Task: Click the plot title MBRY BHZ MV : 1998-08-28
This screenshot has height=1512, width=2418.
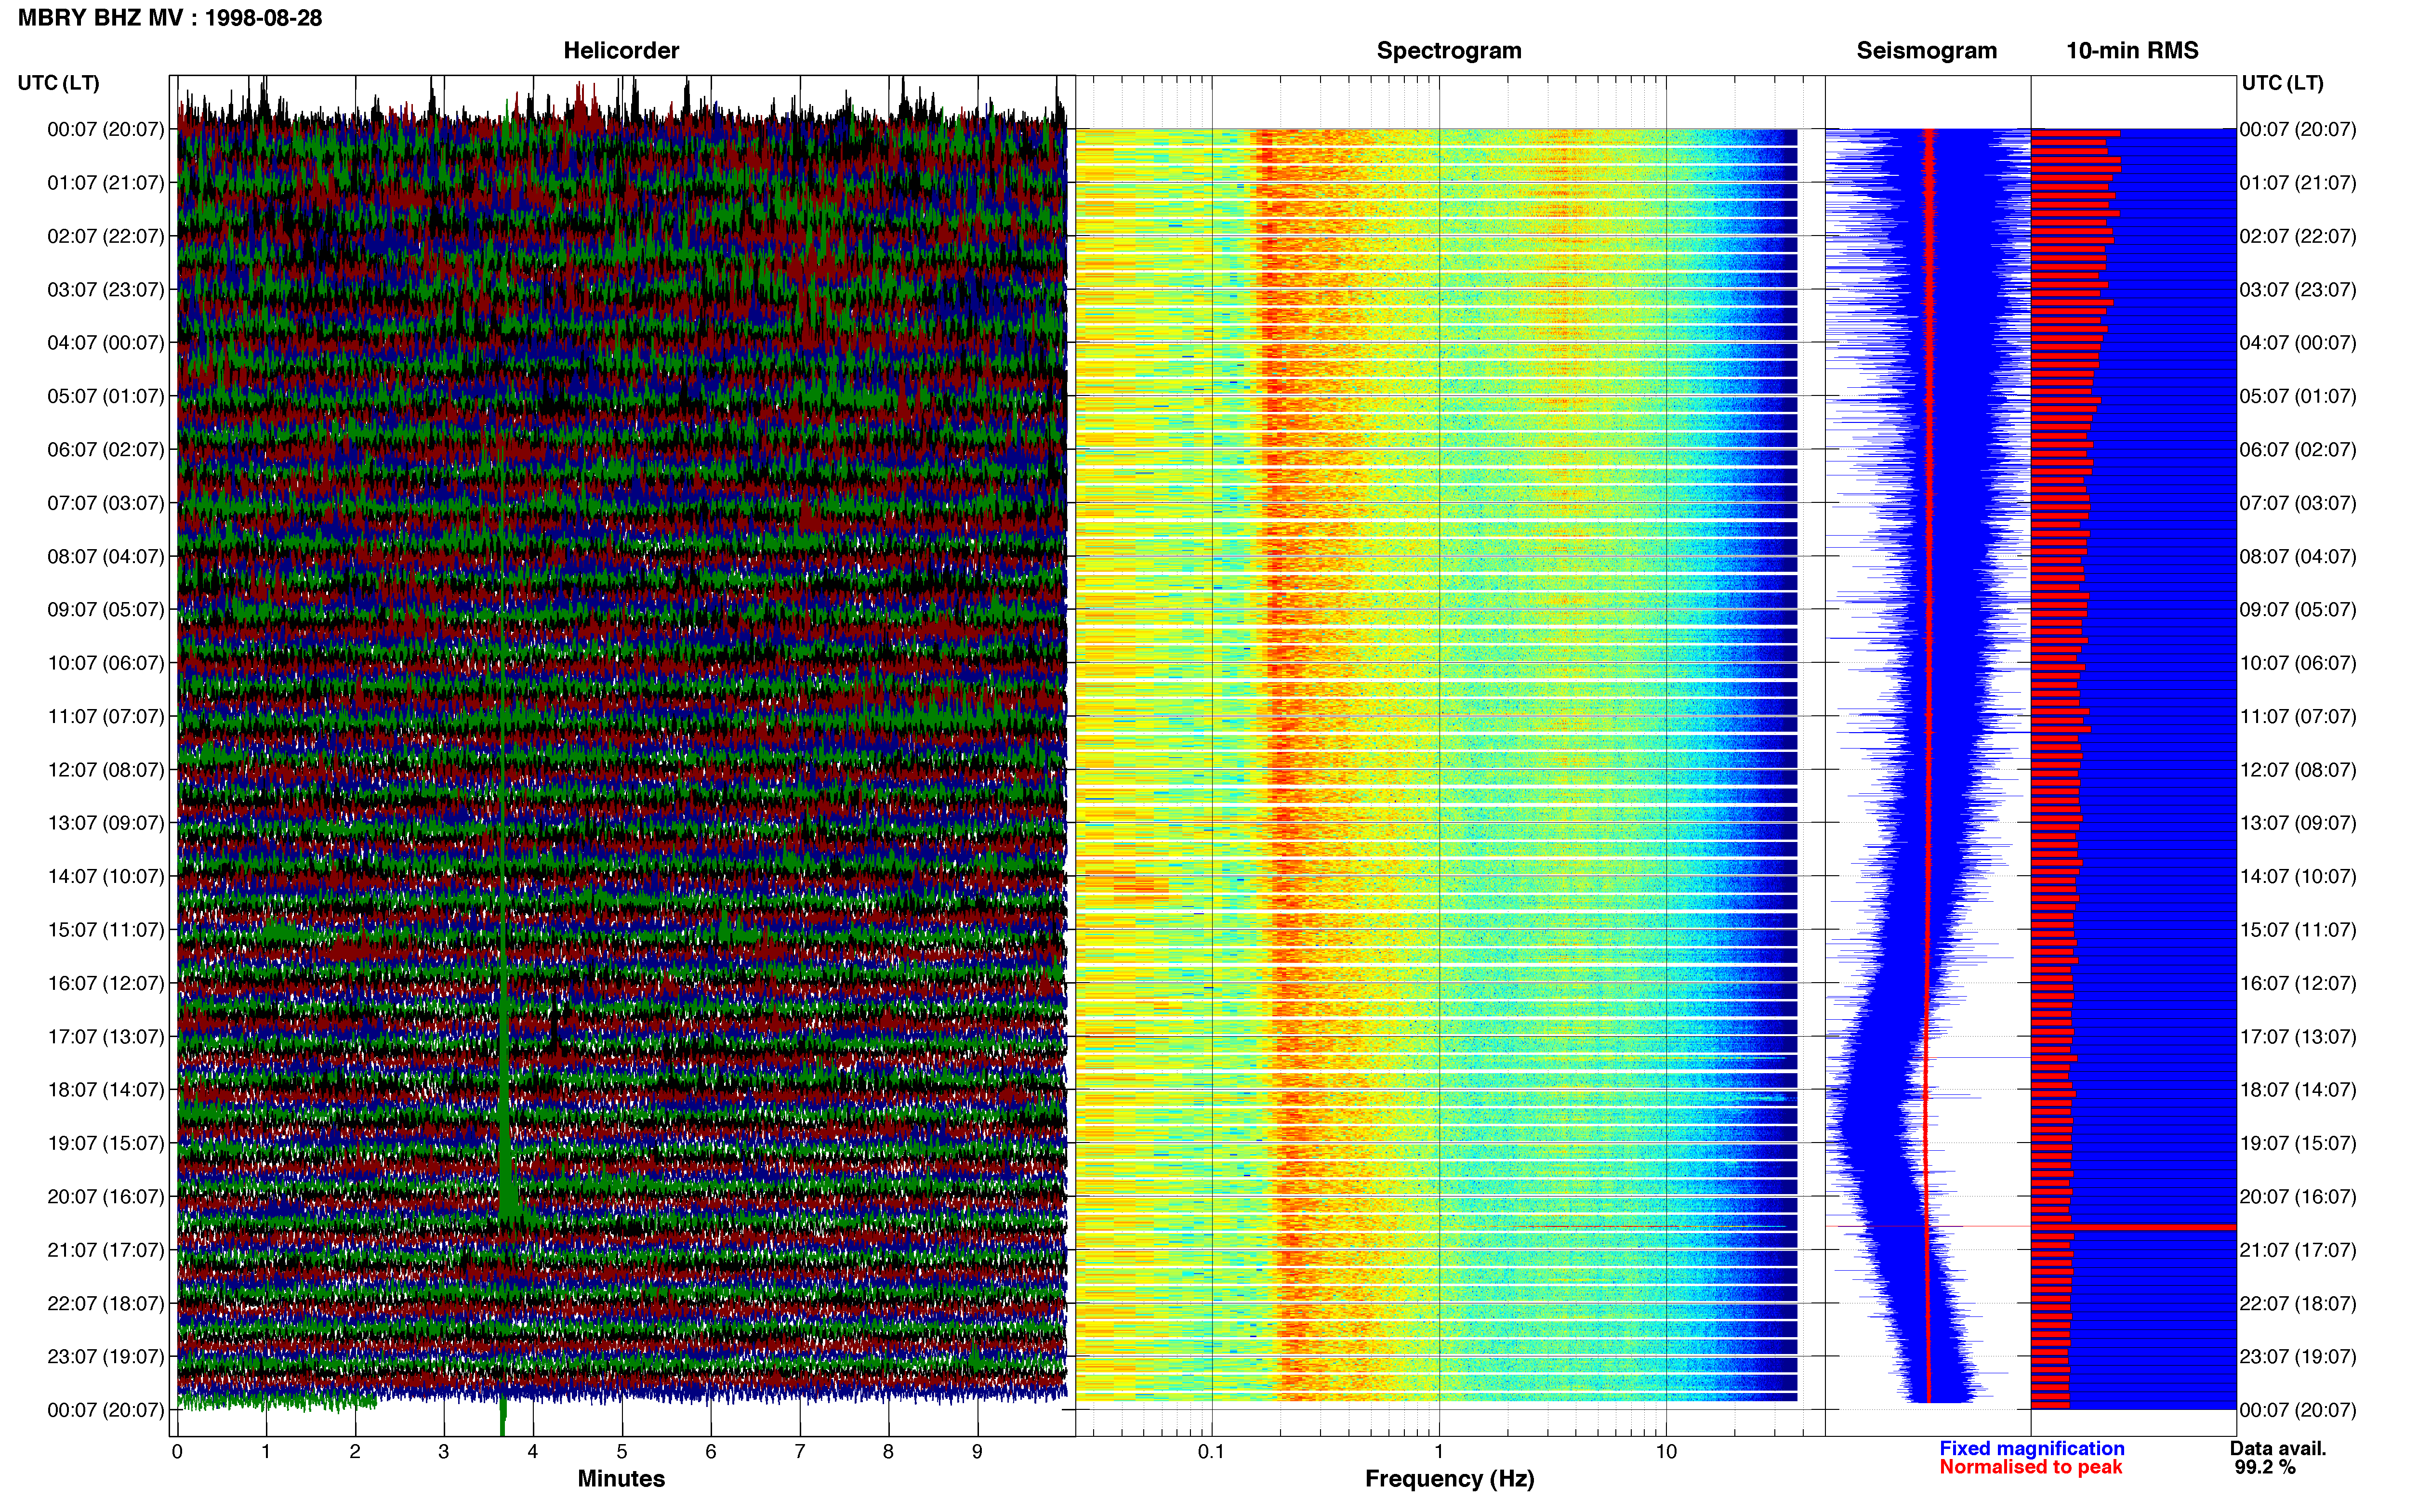Action: pyautogui.click(x=170, y=18)
